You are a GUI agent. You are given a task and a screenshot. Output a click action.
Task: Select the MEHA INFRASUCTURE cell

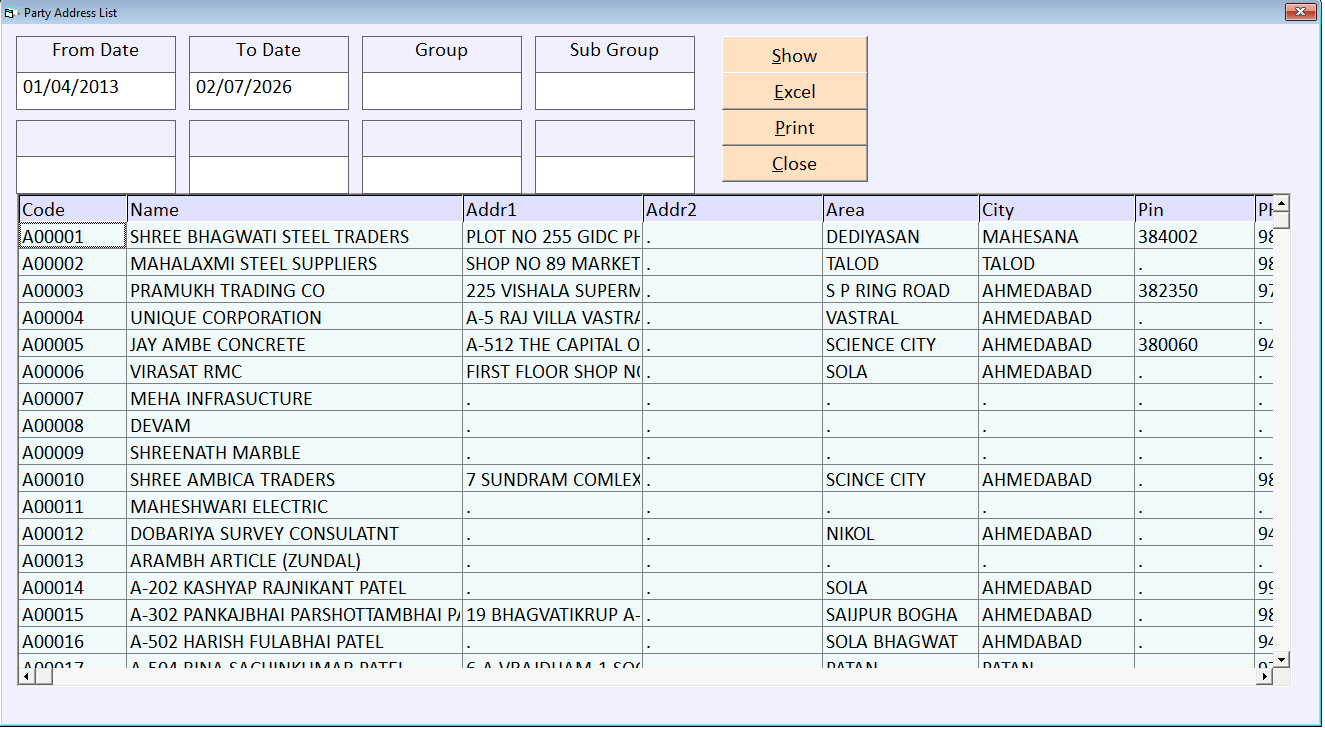295,399
